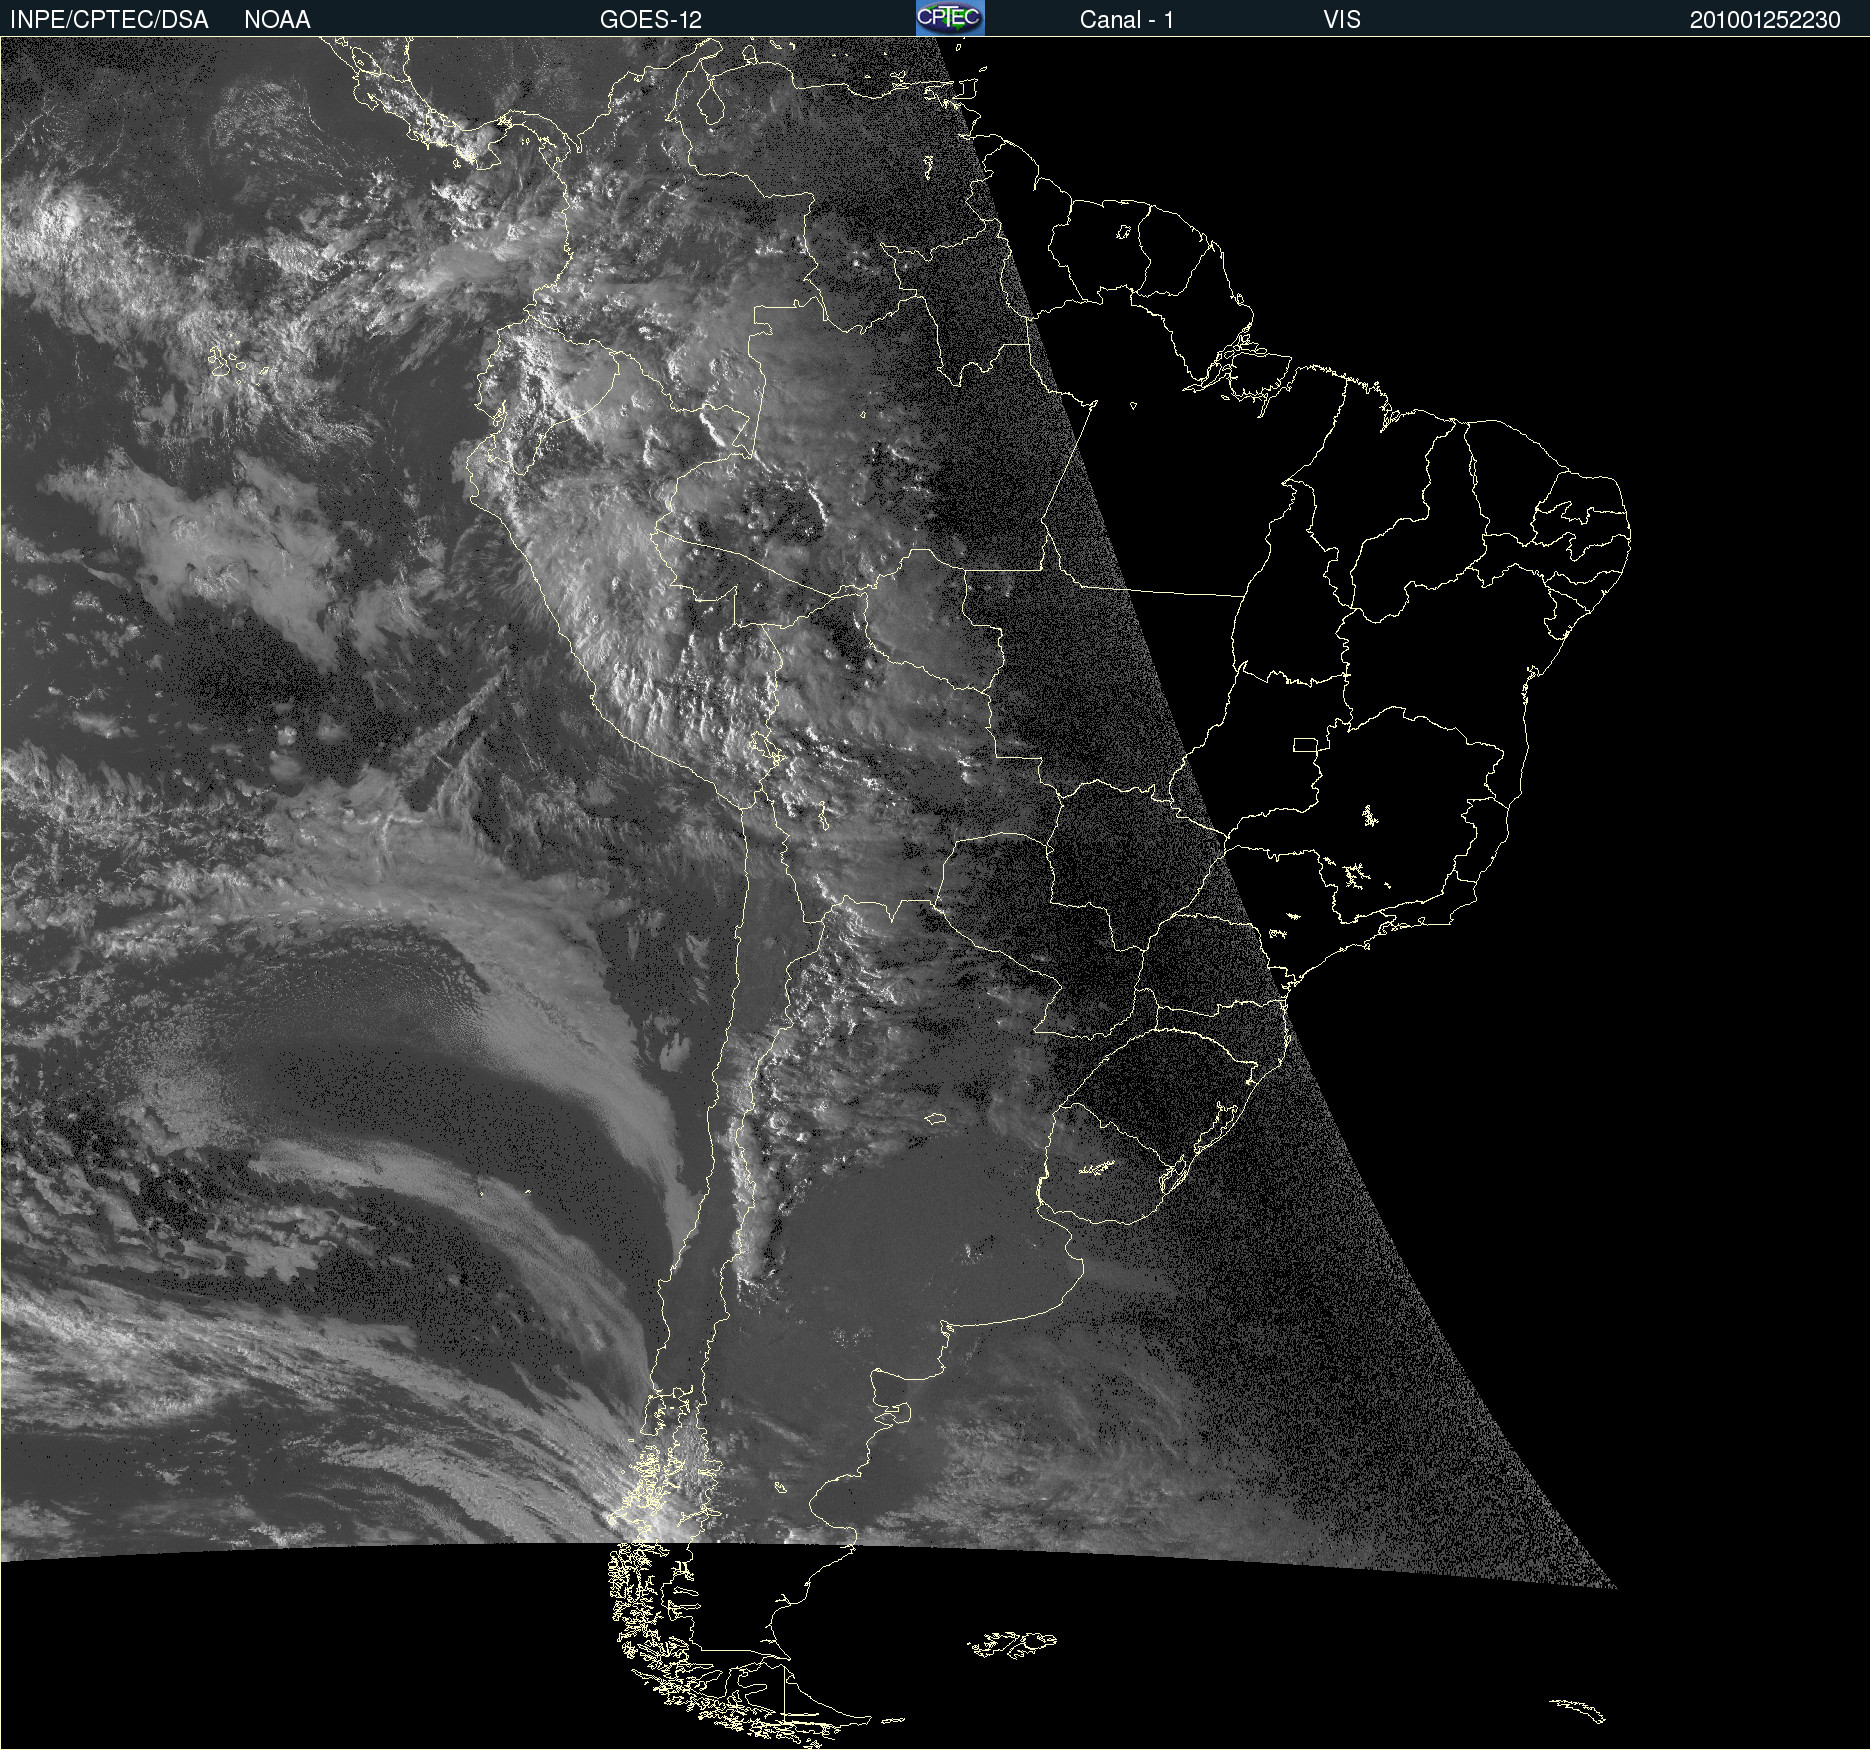Image resolution: width=1870 pixels, height=1750 pixels.
Task: Select the NOAA label in header
Action: 277,20
